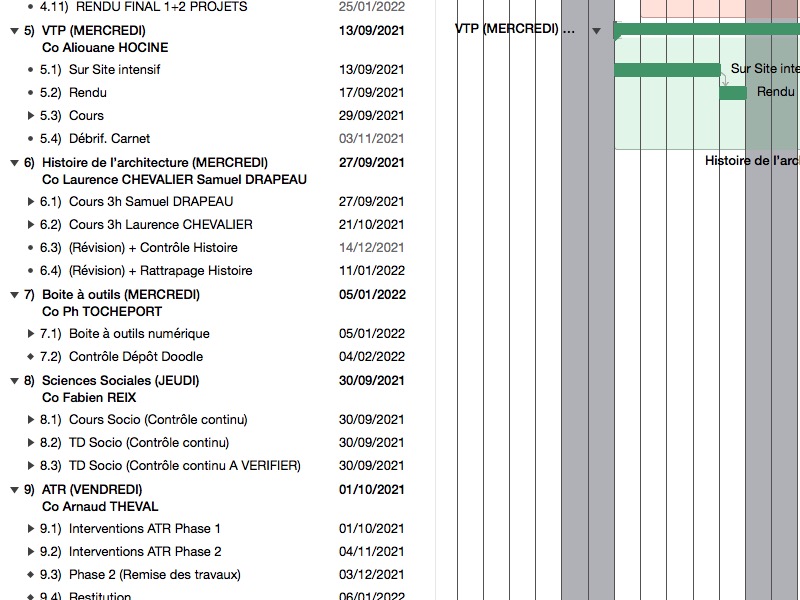Click the 14/12/2021 date cell
800x600 pixels.
371,248
